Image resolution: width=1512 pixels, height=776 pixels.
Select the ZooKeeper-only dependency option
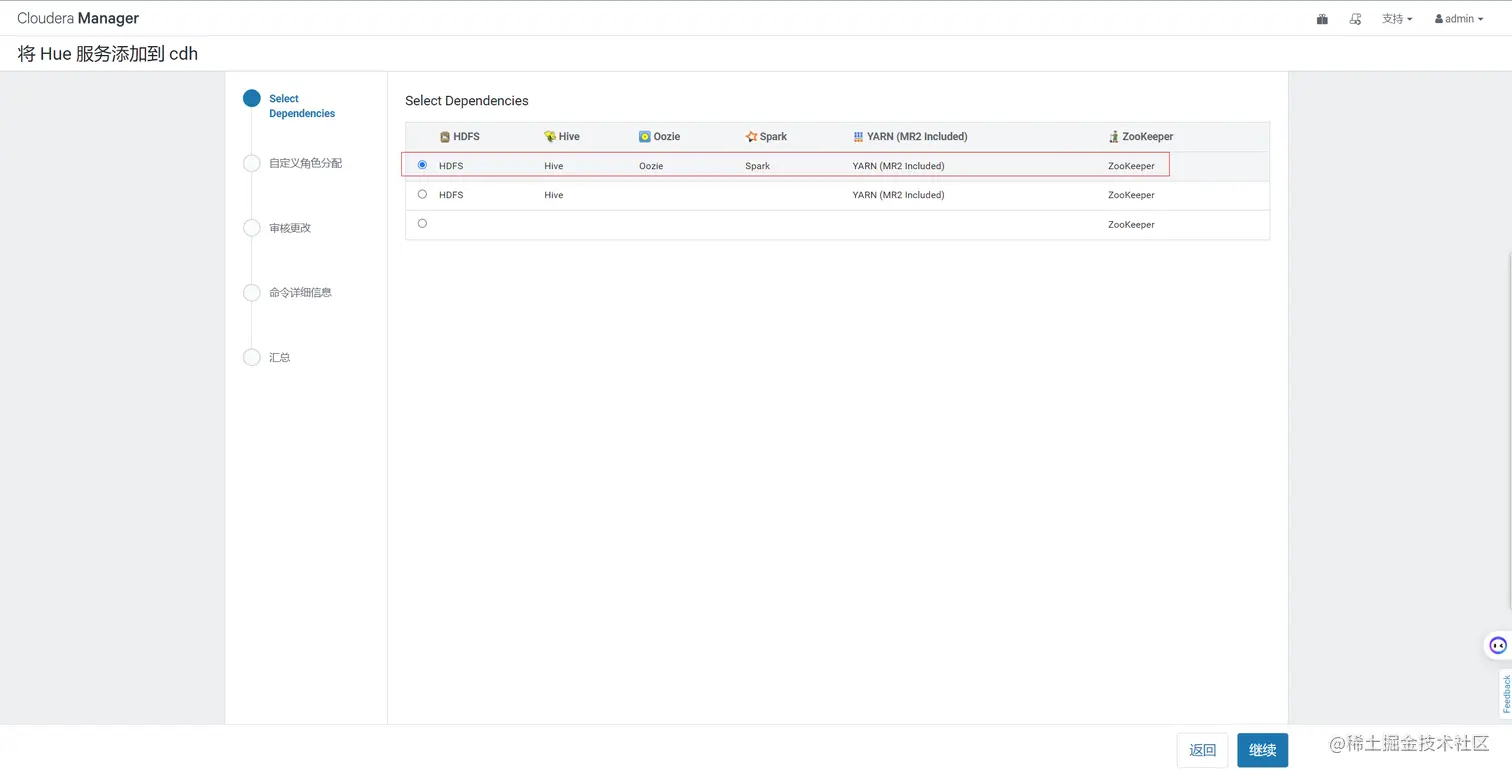coord(422,223)
